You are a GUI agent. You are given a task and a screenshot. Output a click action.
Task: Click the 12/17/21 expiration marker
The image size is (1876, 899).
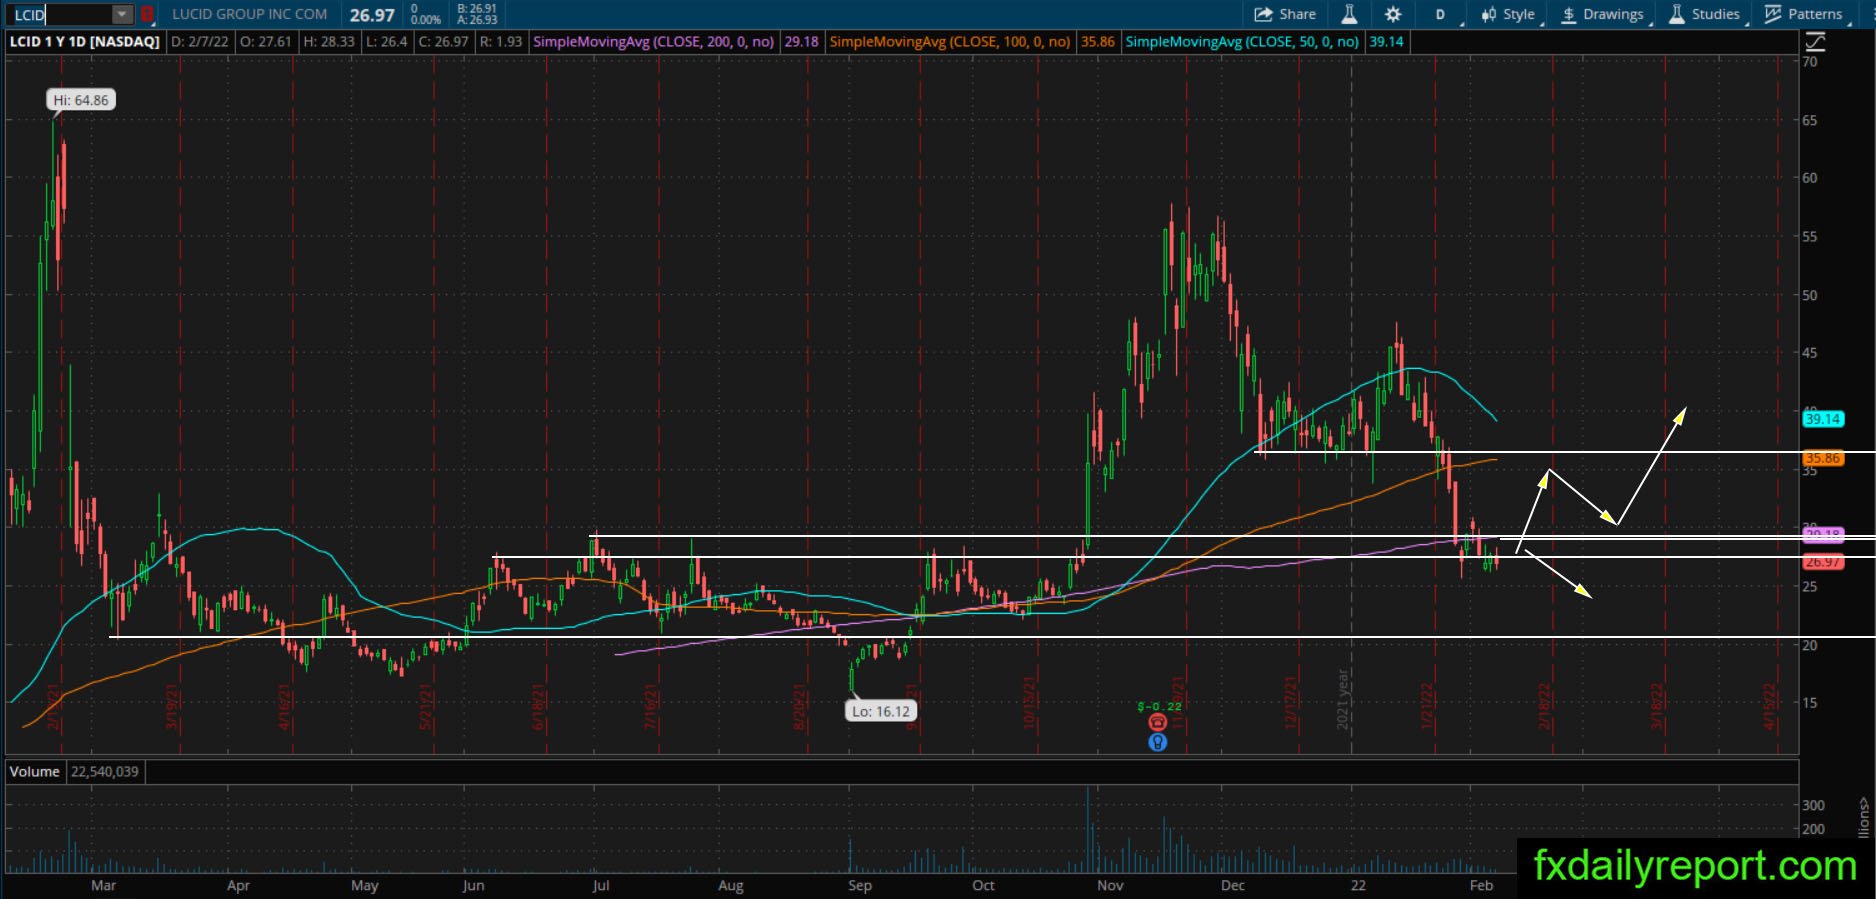(x=1291, y=704)
